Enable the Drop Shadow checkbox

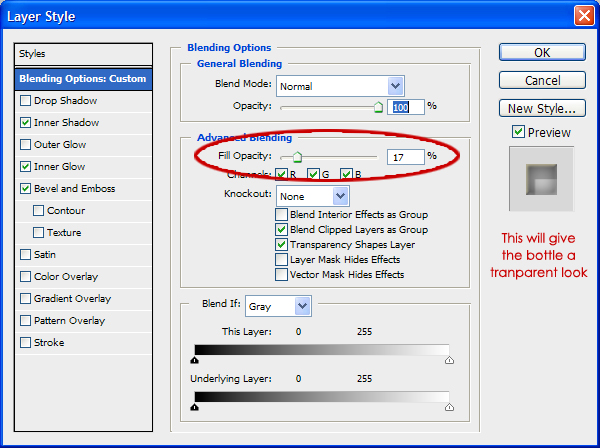[x=25, y=101]
